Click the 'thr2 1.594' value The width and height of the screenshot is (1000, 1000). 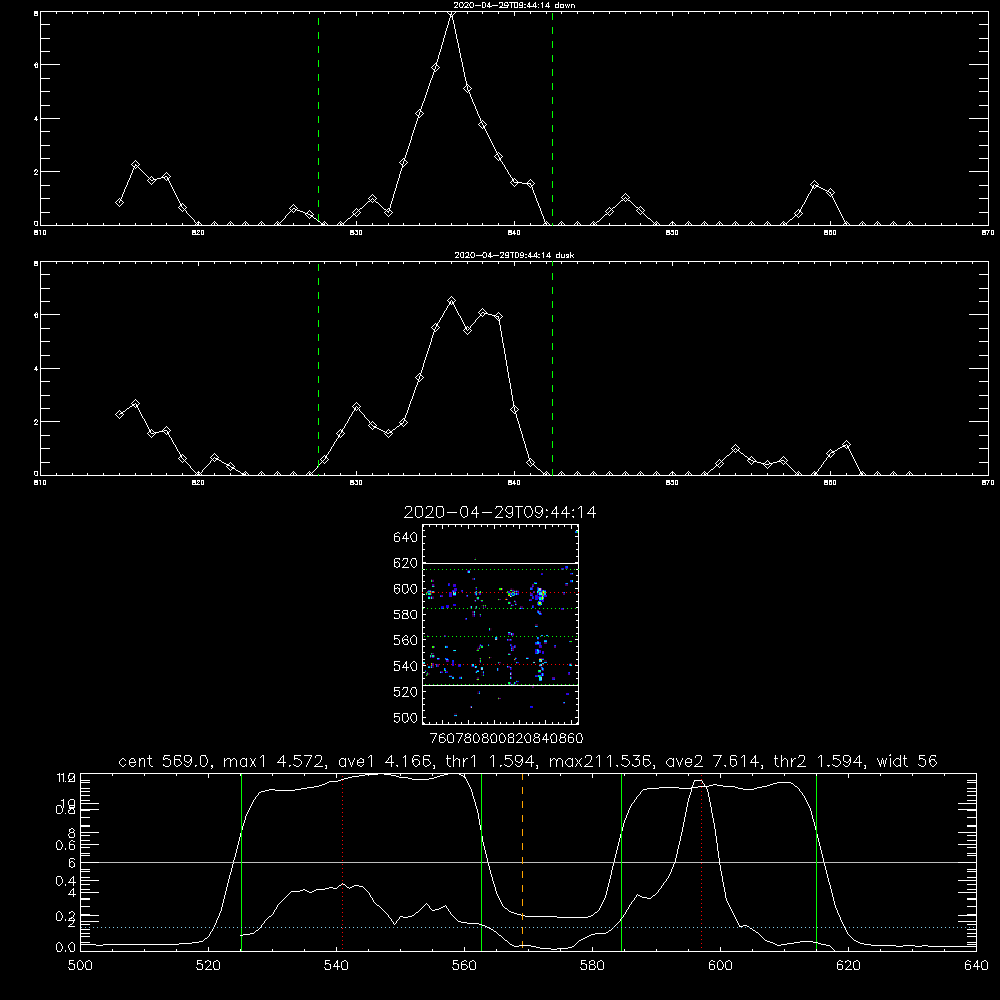tap(819, 761)
